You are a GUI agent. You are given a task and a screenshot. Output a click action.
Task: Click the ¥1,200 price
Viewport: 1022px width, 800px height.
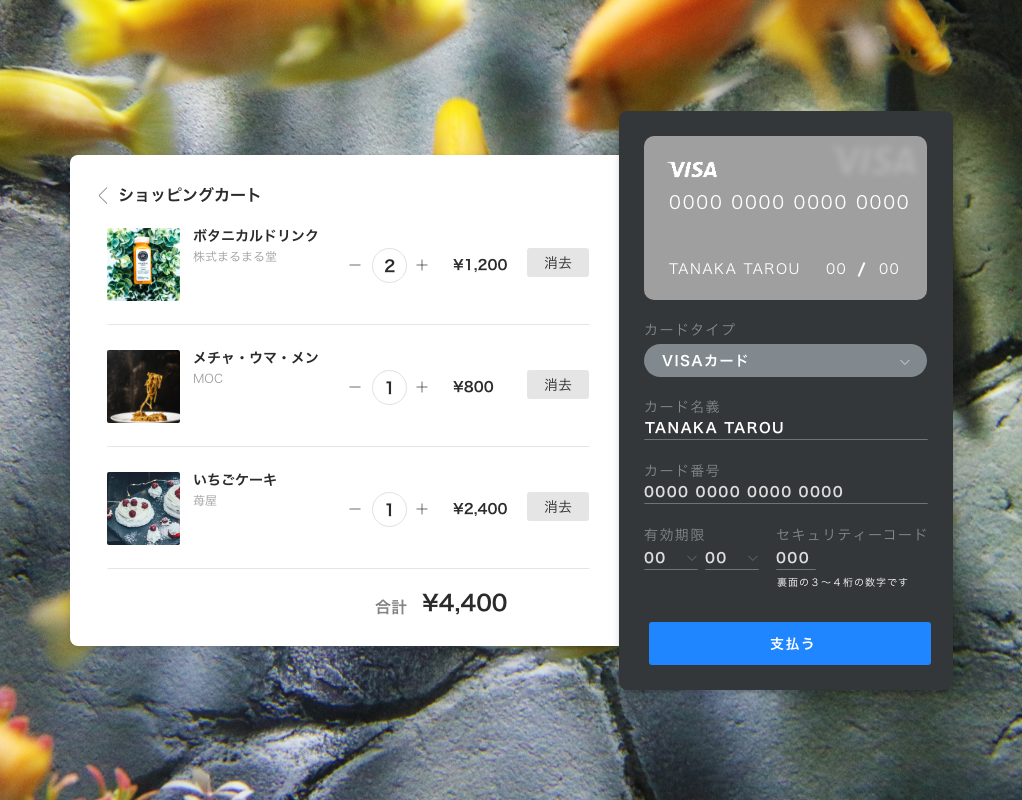(480, 265)
